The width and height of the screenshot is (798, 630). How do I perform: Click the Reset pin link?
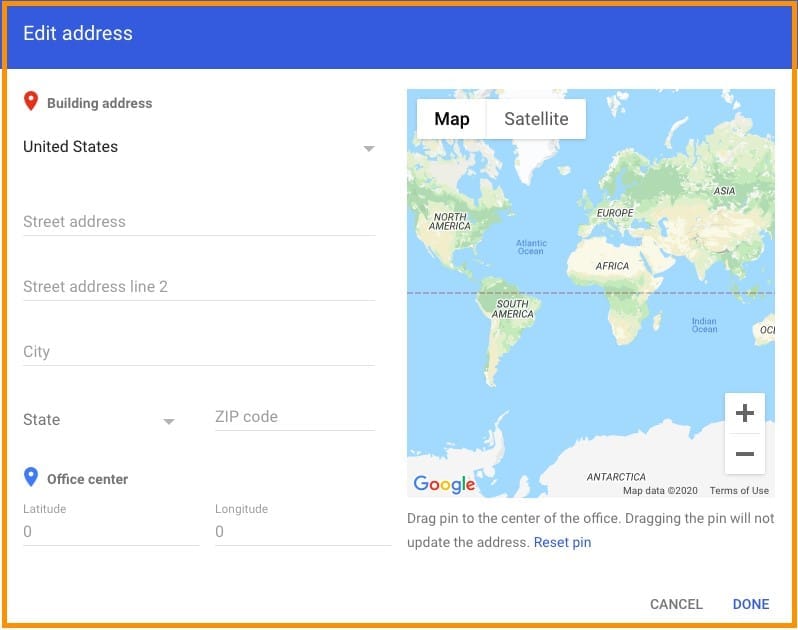pos(562,542)
